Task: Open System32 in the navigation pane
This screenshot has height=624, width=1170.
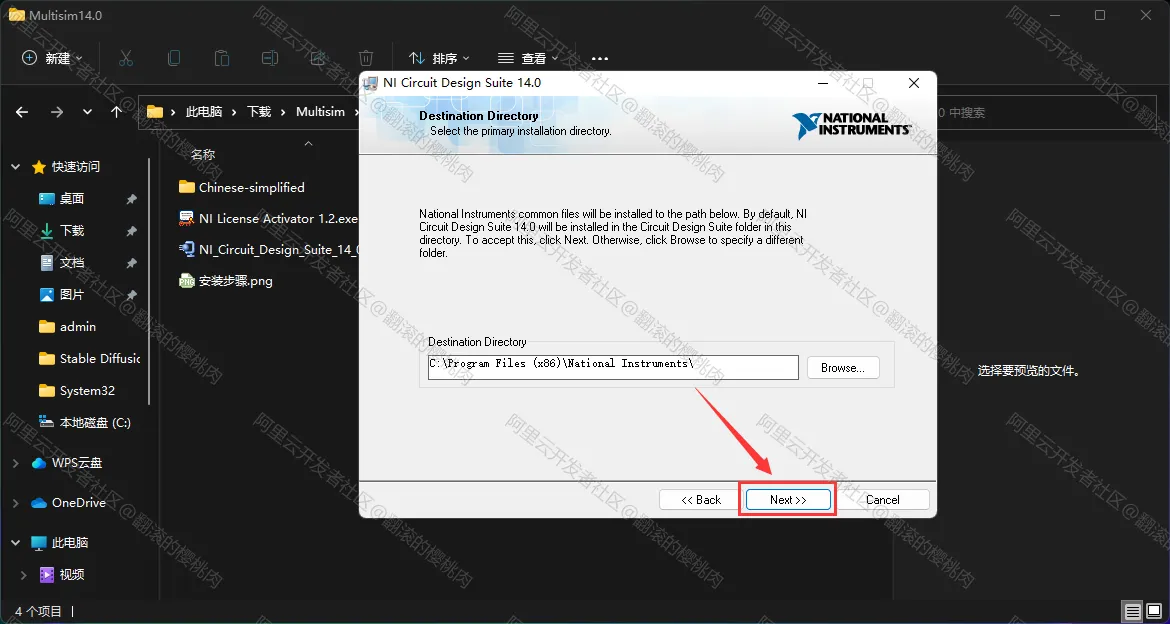Action: 87,391
